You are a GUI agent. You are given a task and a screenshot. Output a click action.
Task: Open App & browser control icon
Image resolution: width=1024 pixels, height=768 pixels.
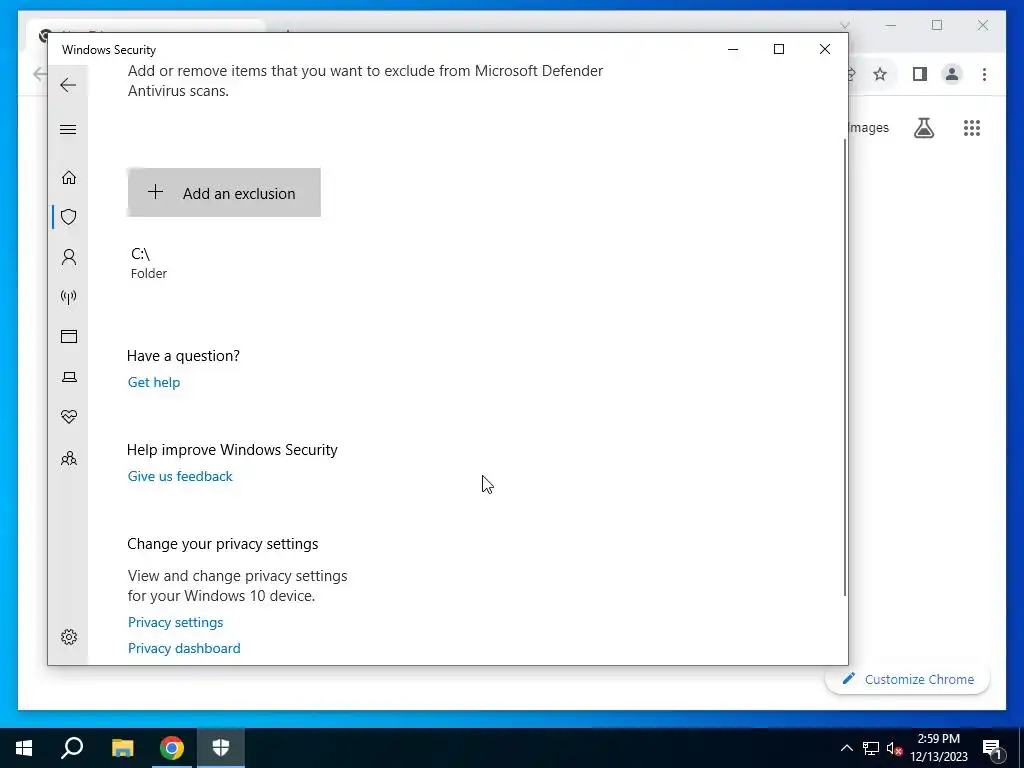point(69,336)
